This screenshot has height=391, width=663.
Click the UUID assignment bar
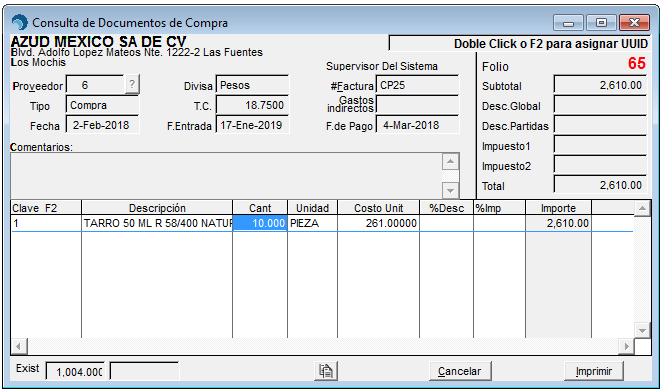click(520, 44)
